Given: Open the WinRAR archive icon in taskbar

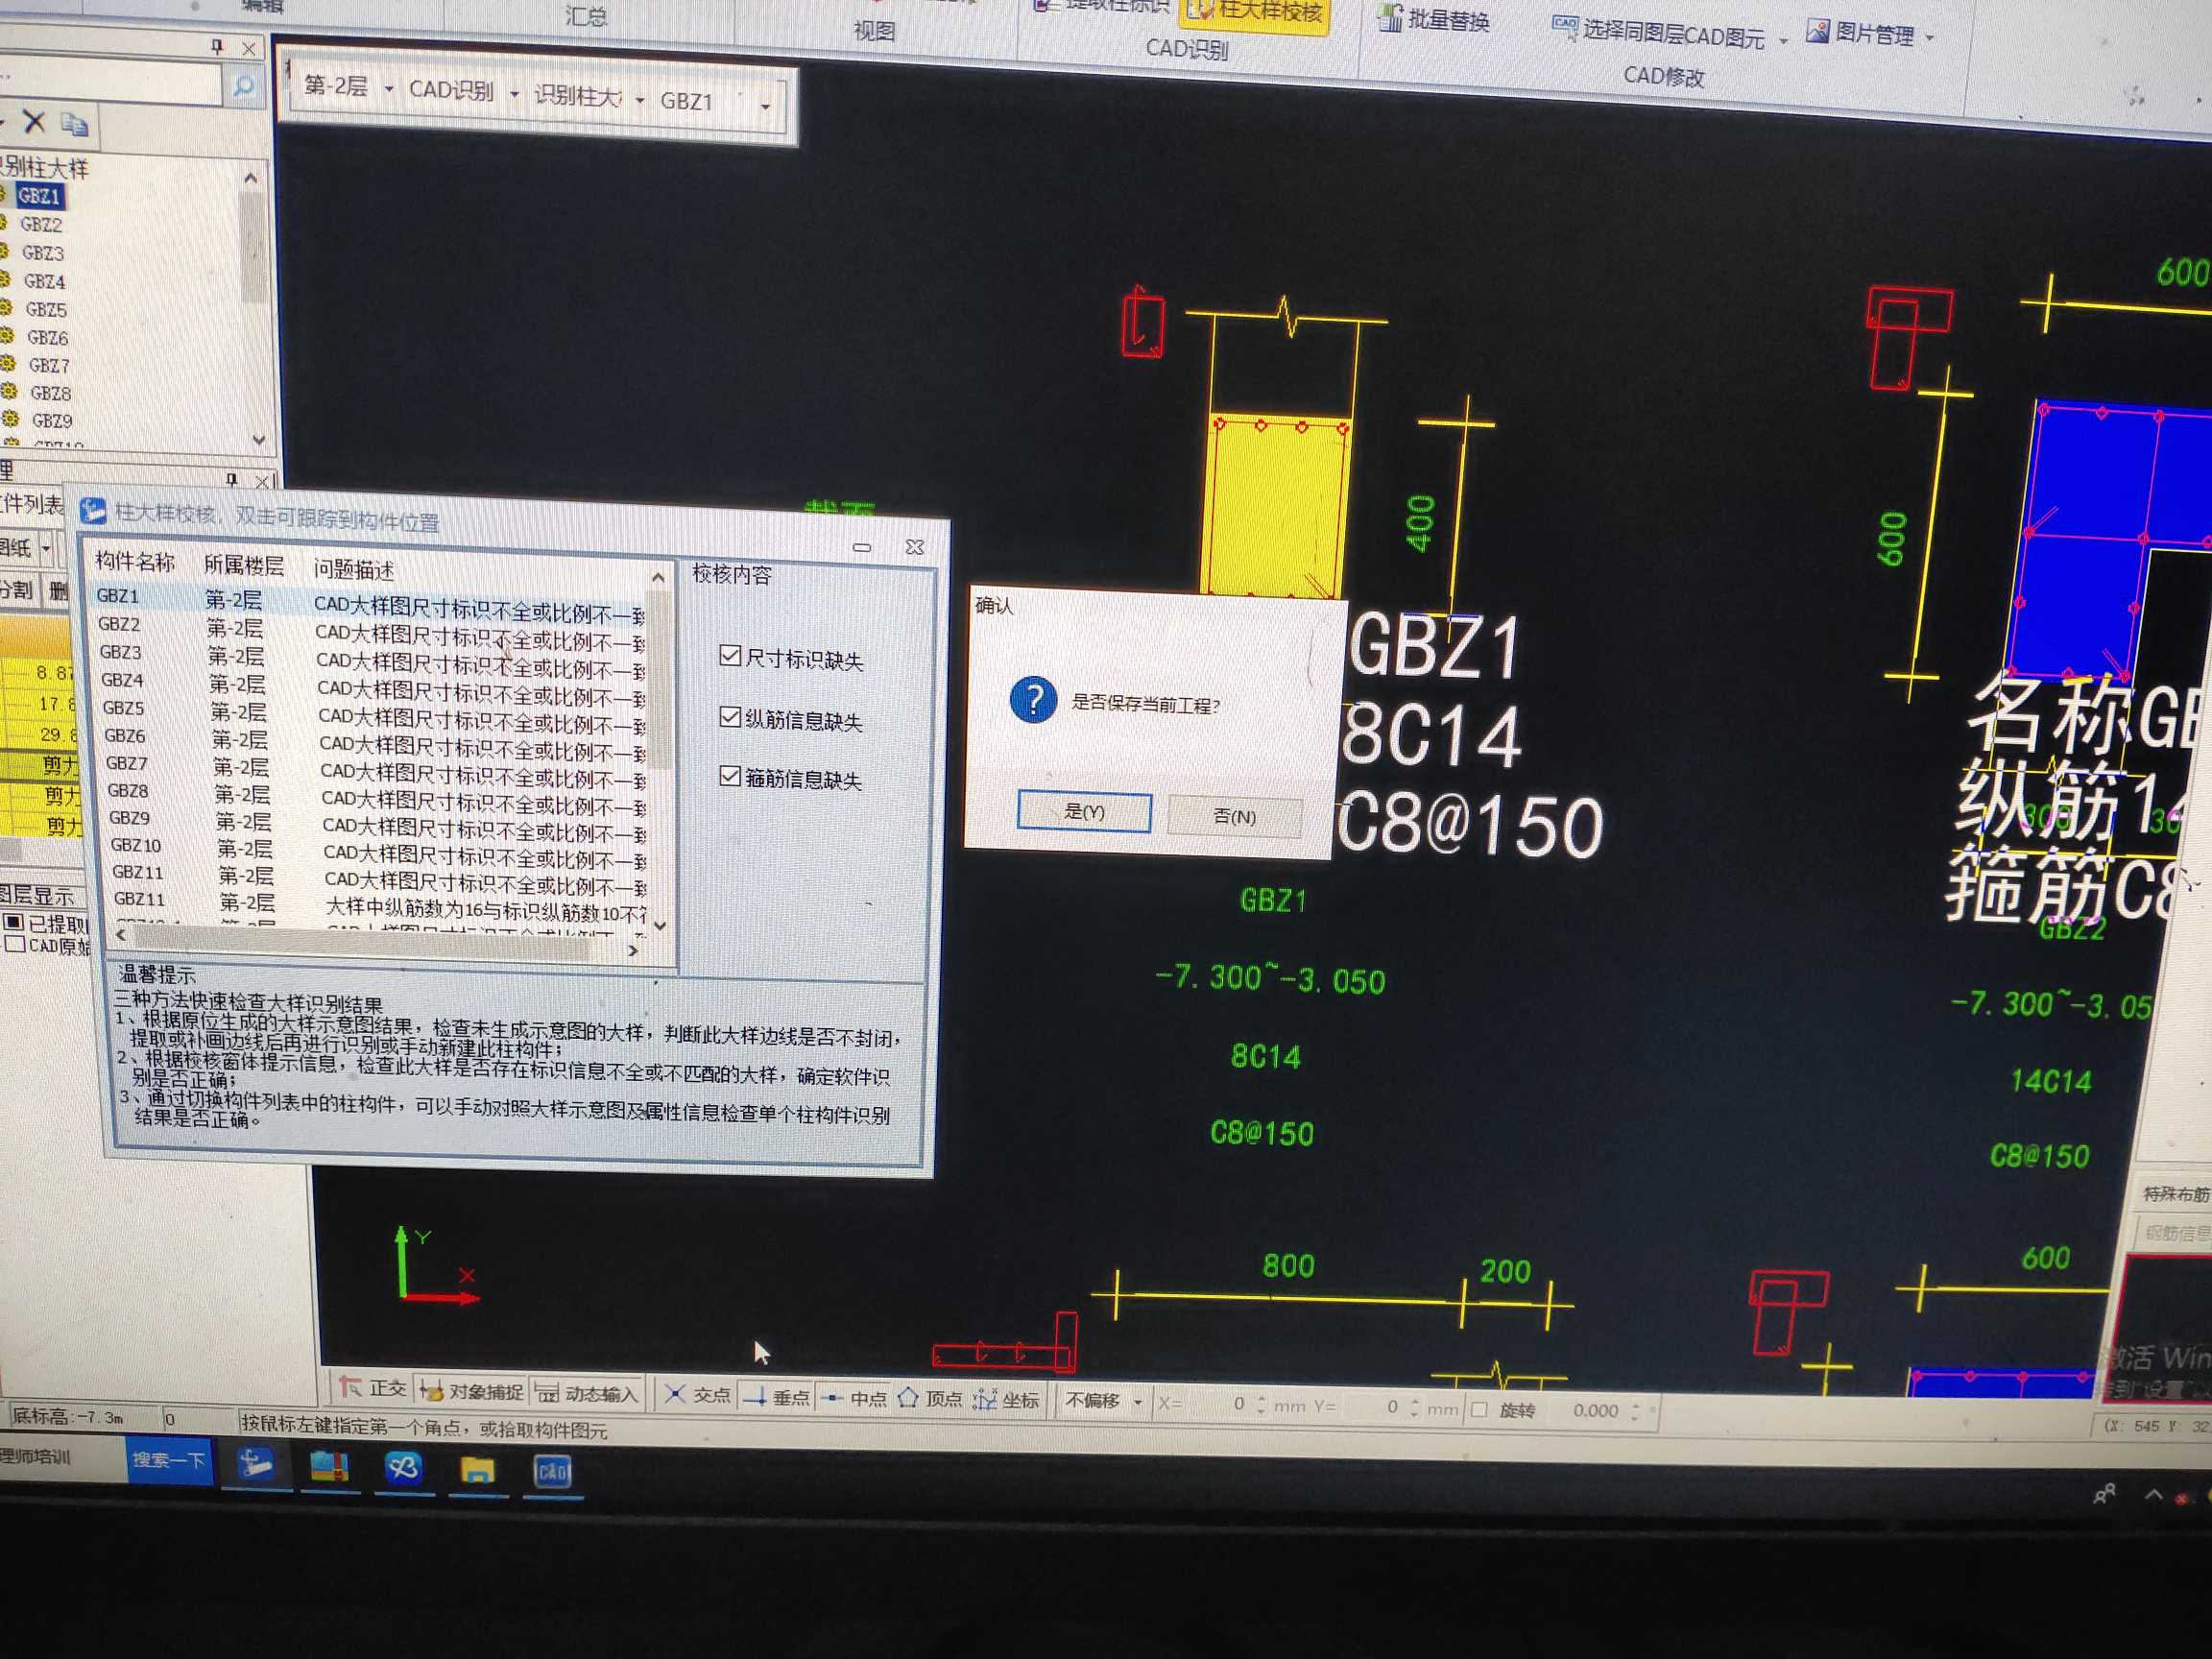Looking at the screenshot, I should coord(329,1466).
